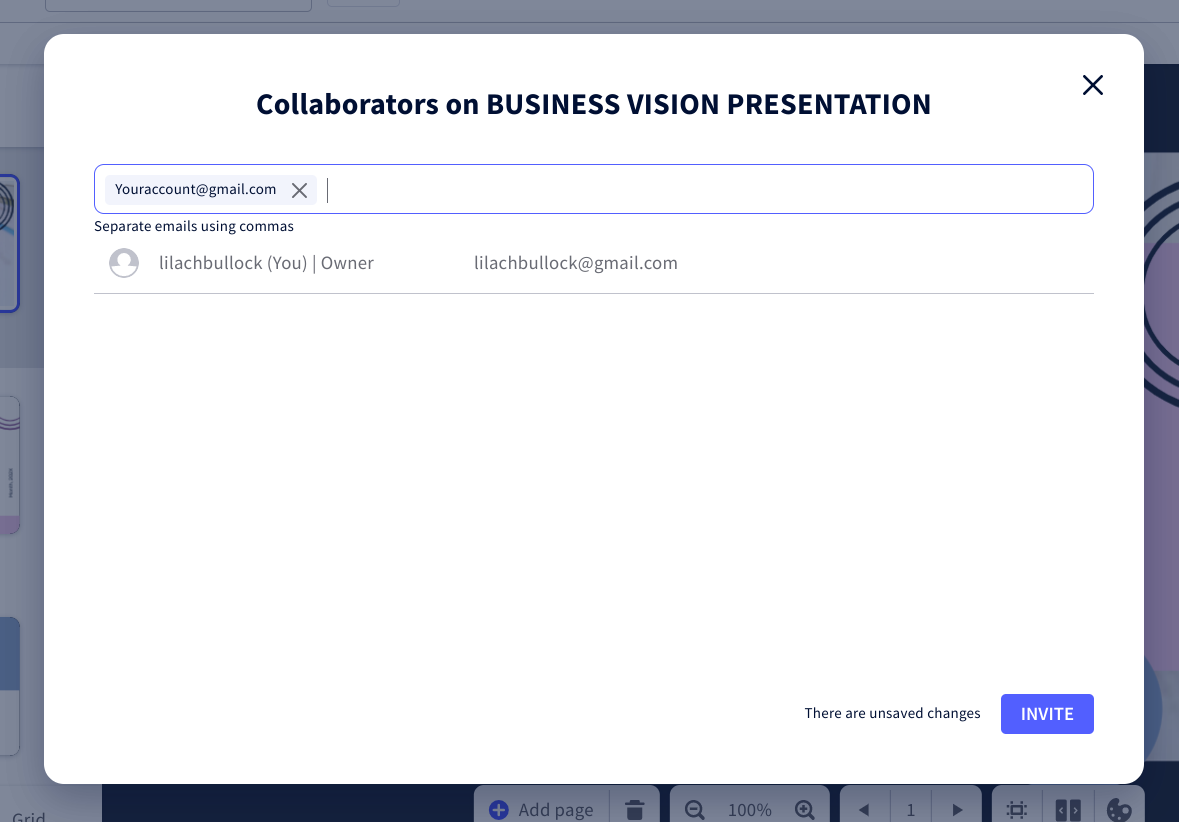Click the 'There are unsaved changes' notice
The height and width of the screenshot is (822, 1179).
[x=893, y=713]
